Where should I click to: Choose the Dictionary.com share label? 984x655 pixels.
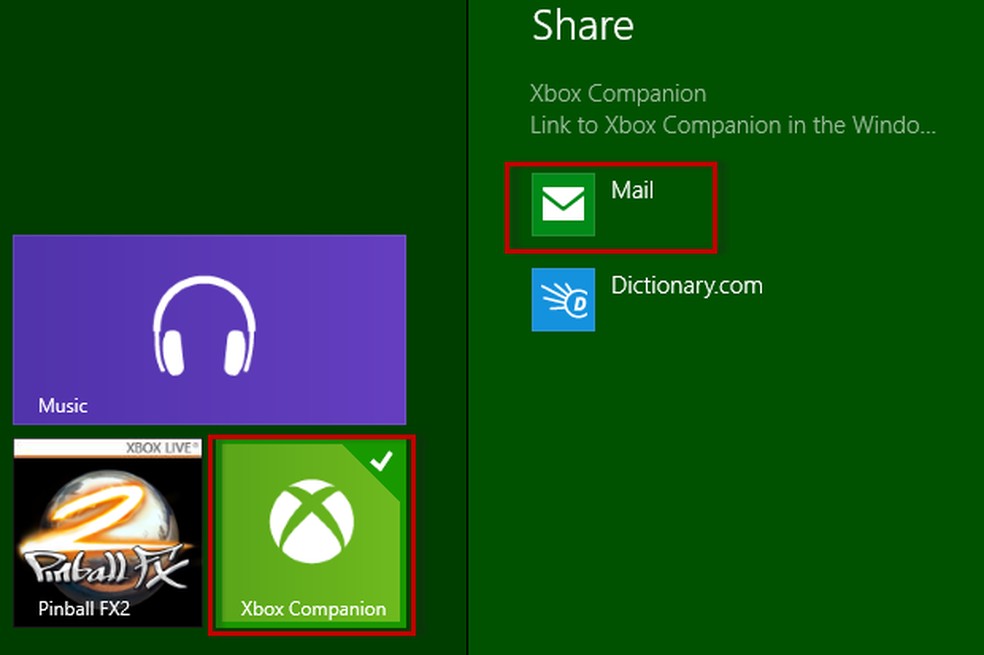[x=687, y=285]
